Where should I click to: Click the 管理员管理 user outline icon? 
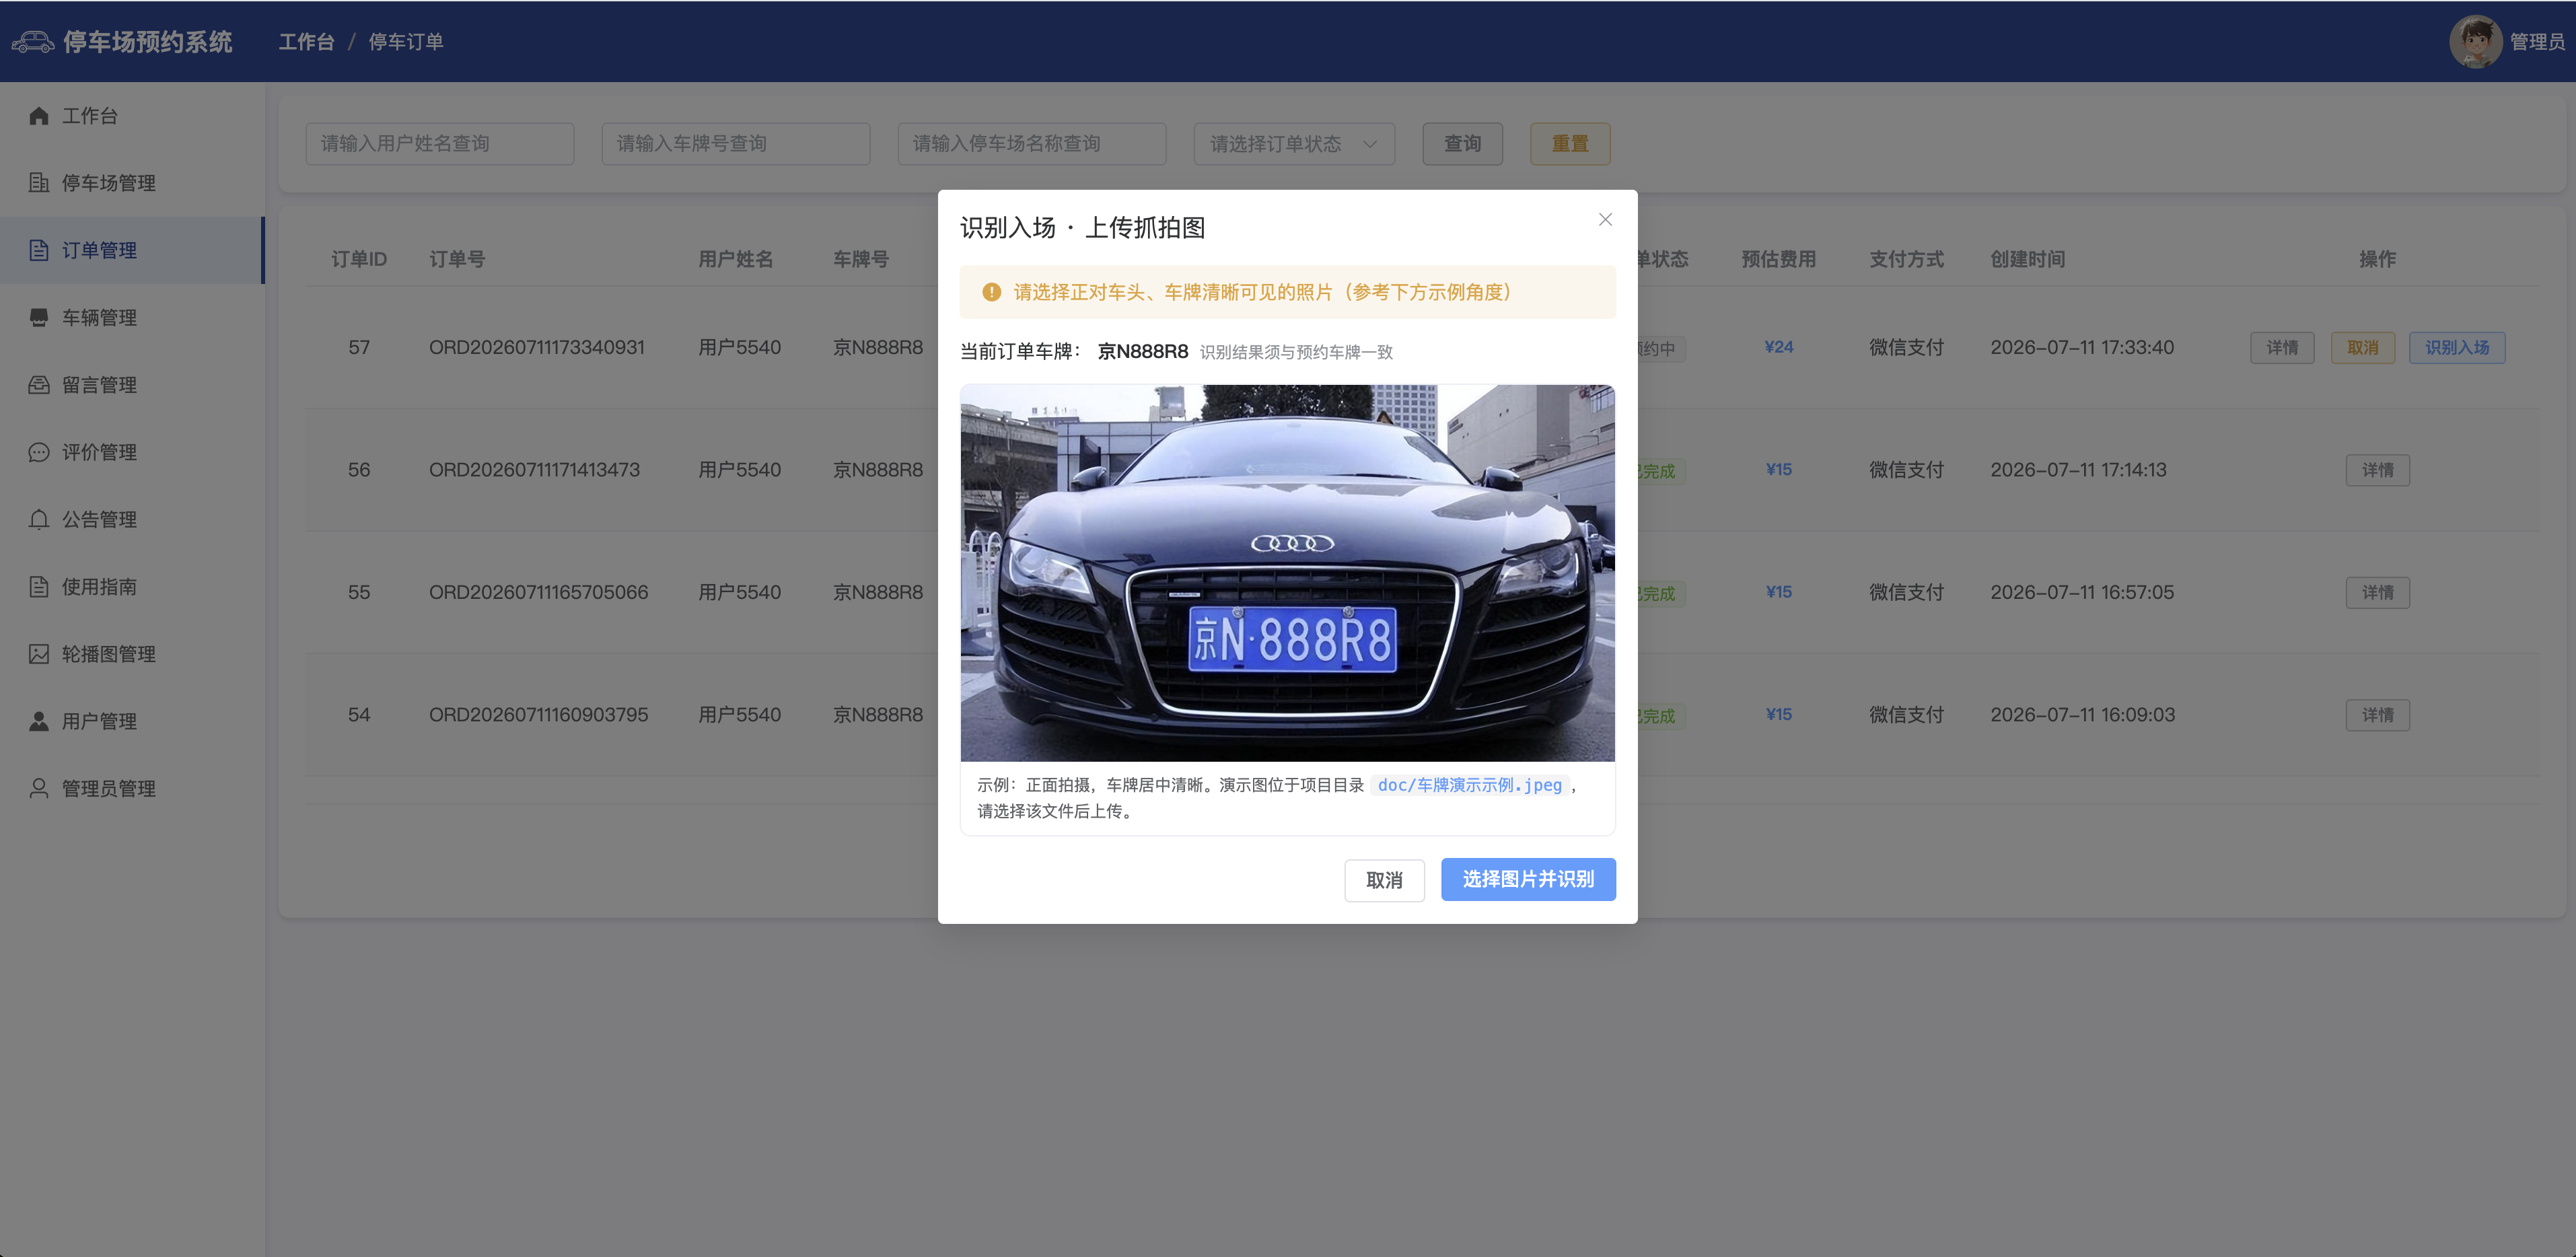pyautogui.click(x=39, y=788)
